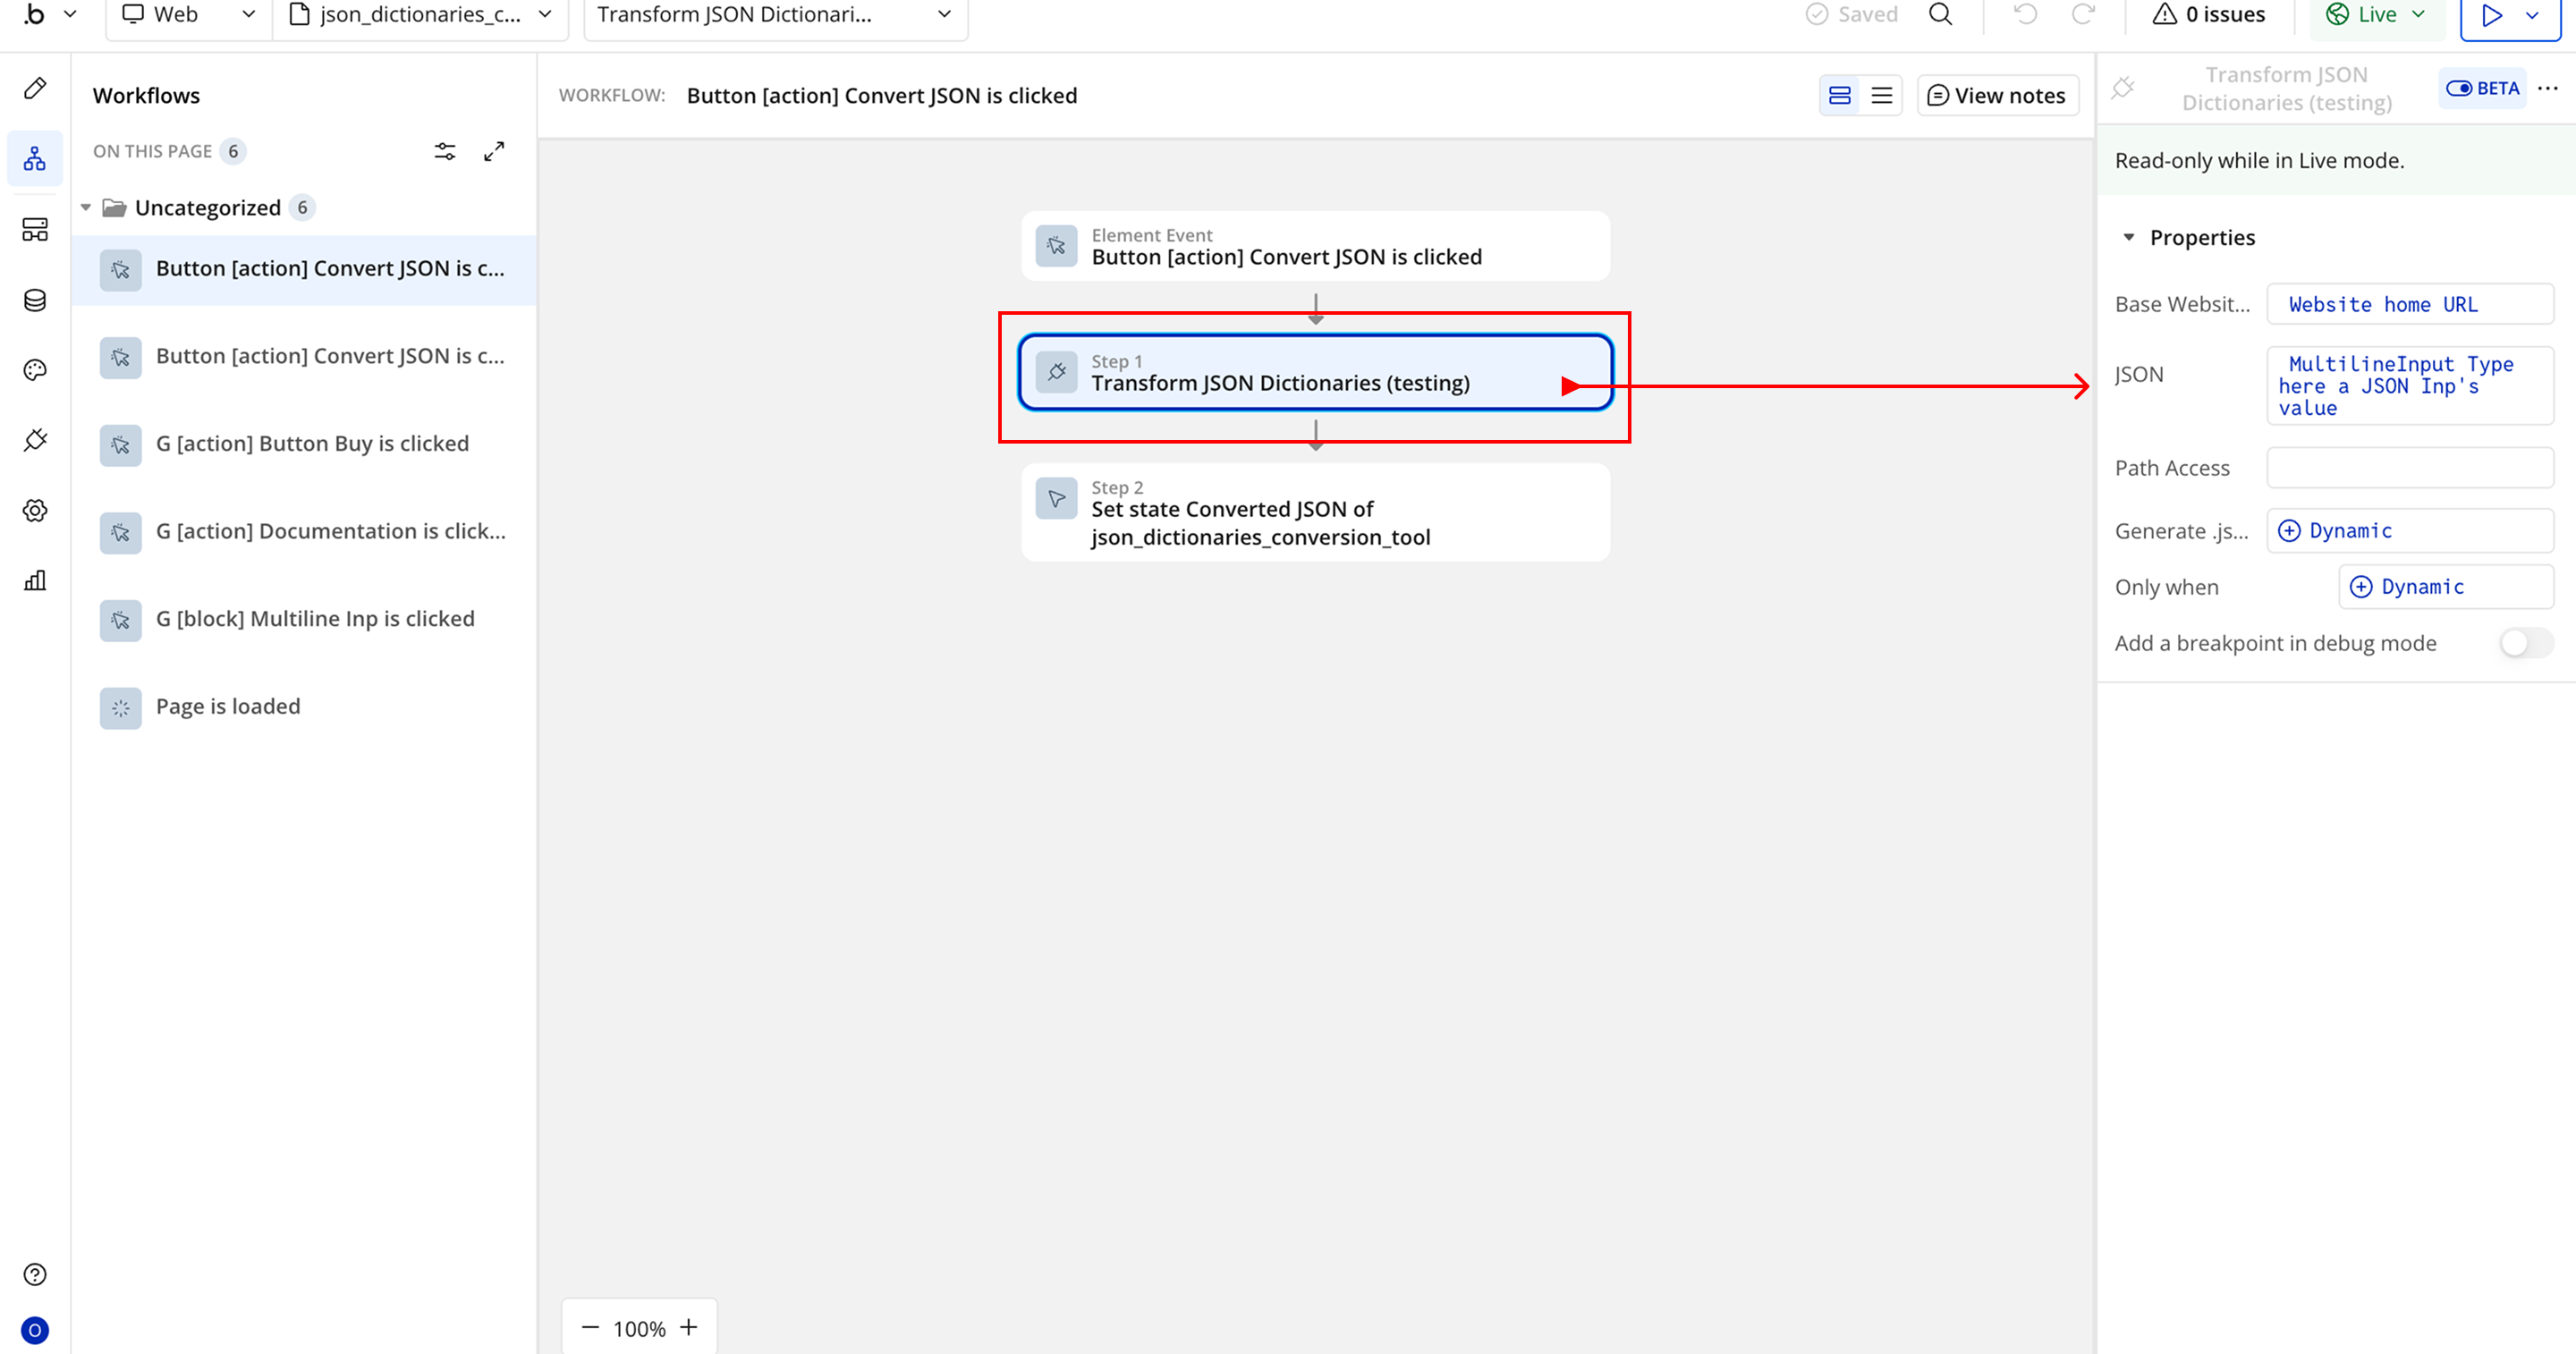Screen dimensions: 2576x1354
Task: Click the workflow filter sliders icon
Action: [445, 151]
